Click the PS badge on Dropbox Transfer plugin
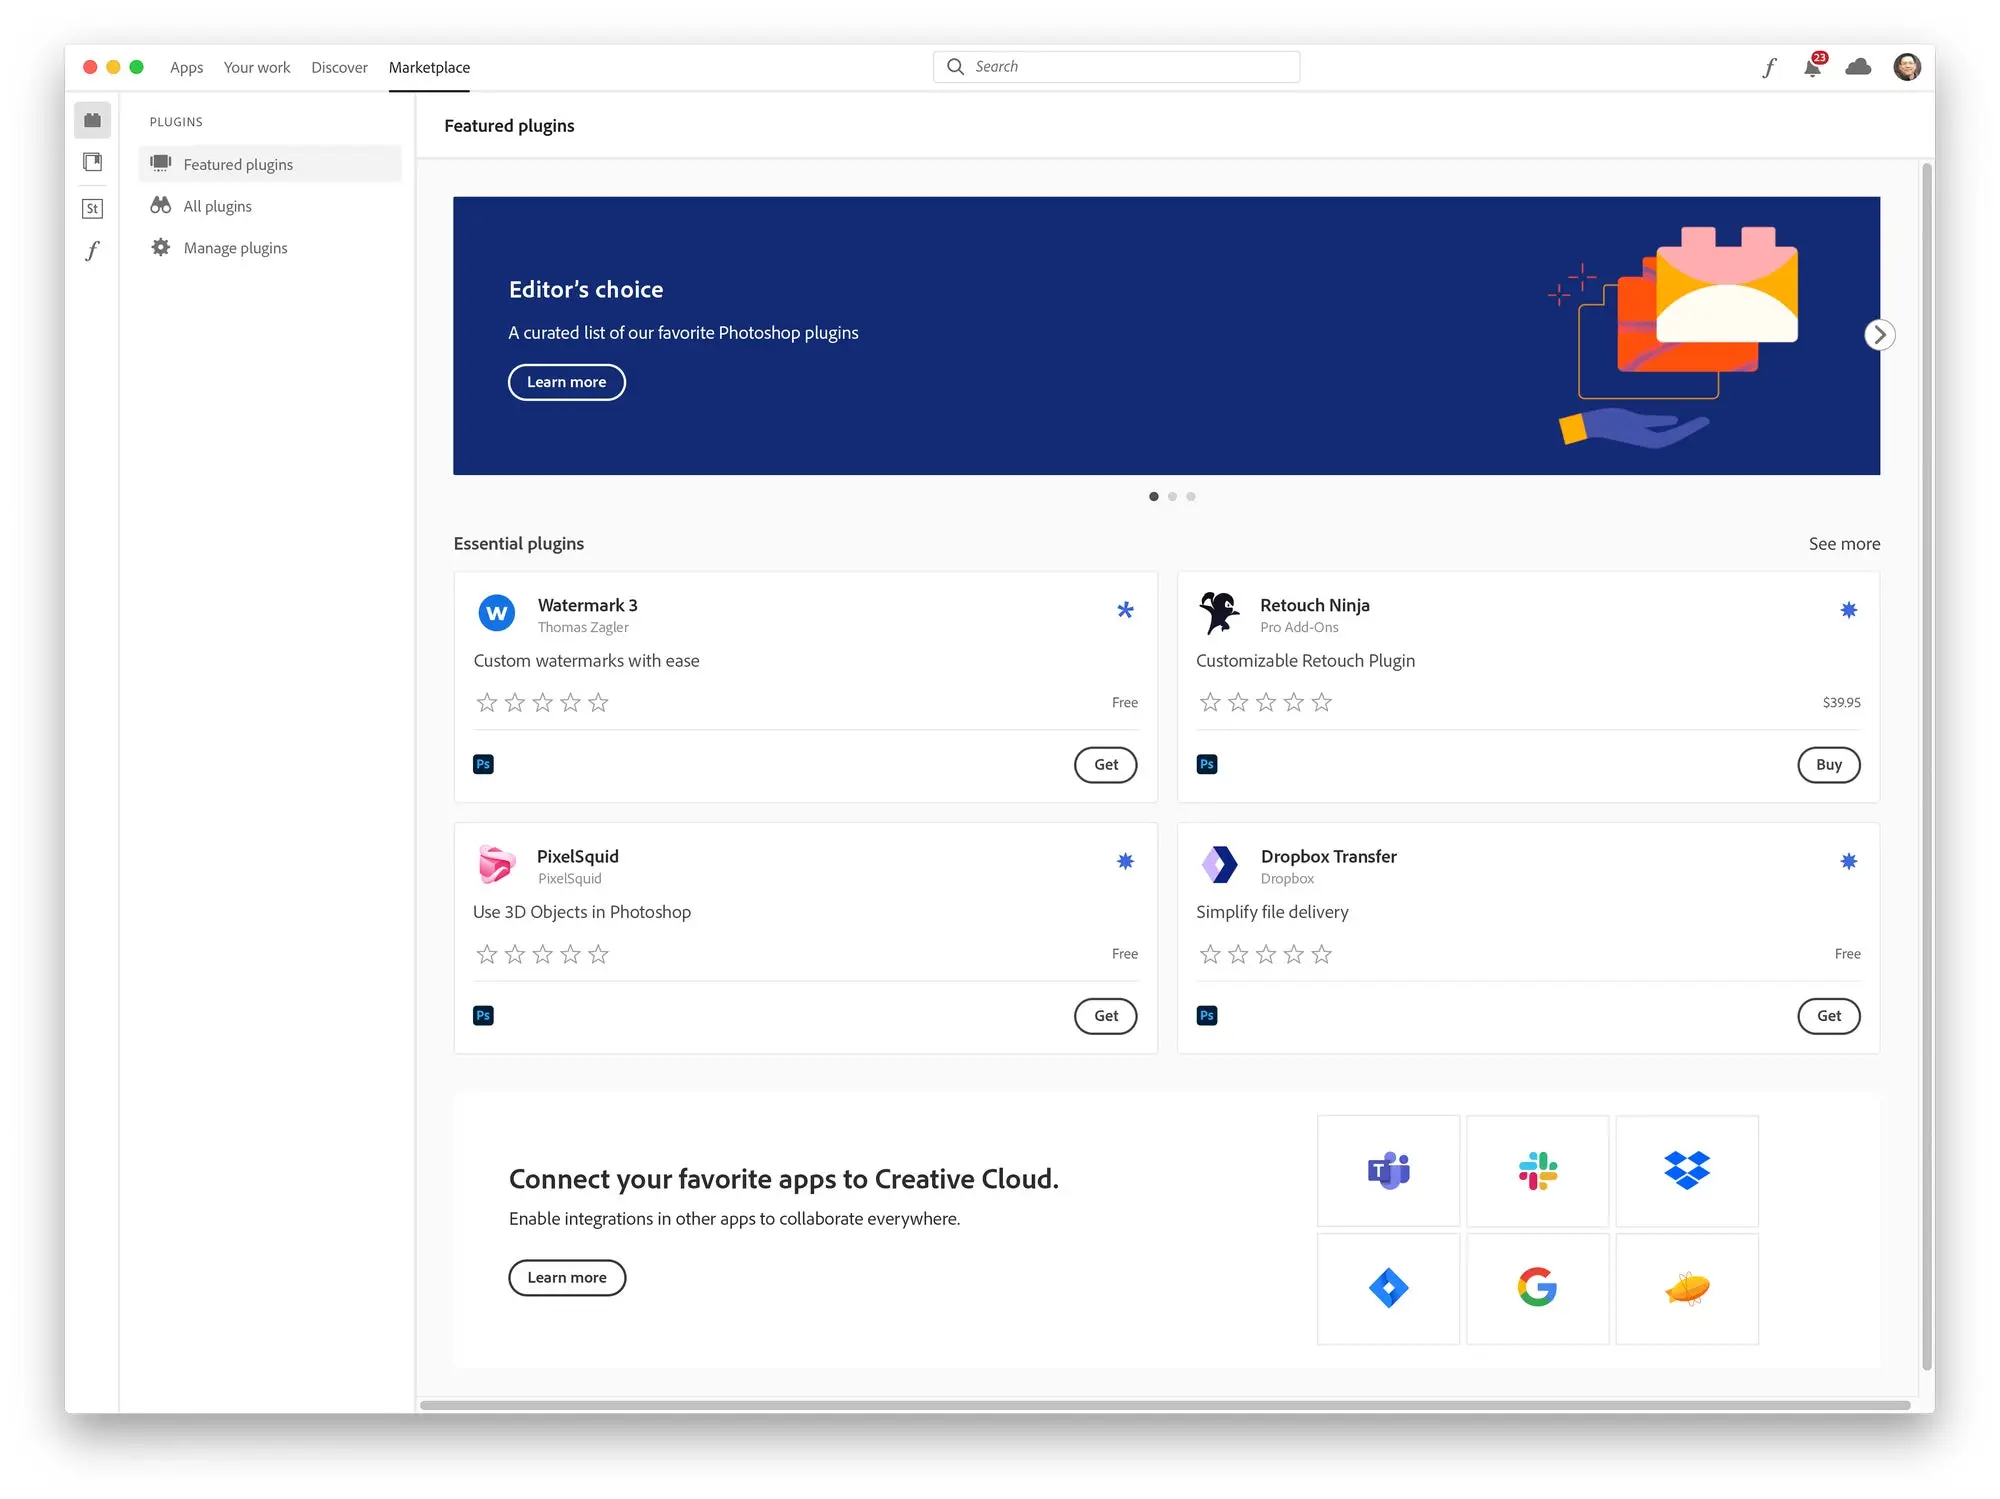Screen dimensions: 2000x1499 coord(1206,1016)
